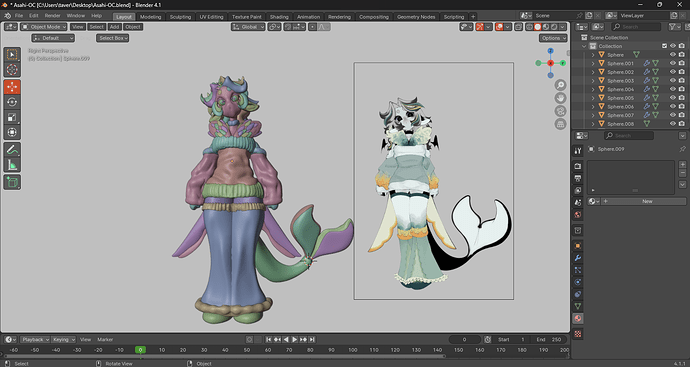The image size is (690, 367).
Task: Click the pan view hand icon
Action: [560, 98]
